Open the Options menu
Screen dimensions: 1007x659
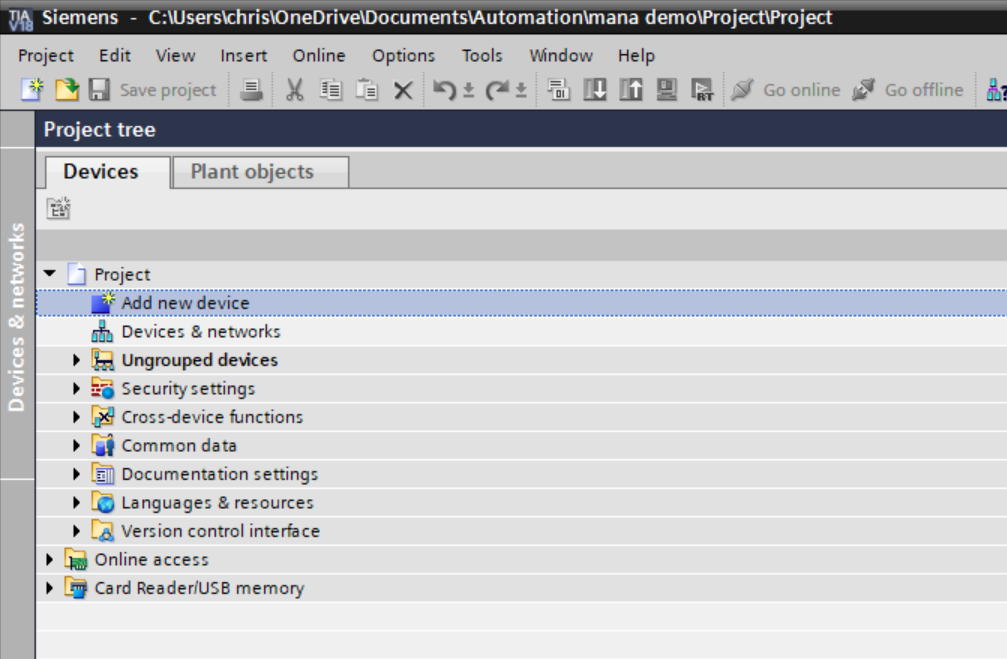pos(403,56)
